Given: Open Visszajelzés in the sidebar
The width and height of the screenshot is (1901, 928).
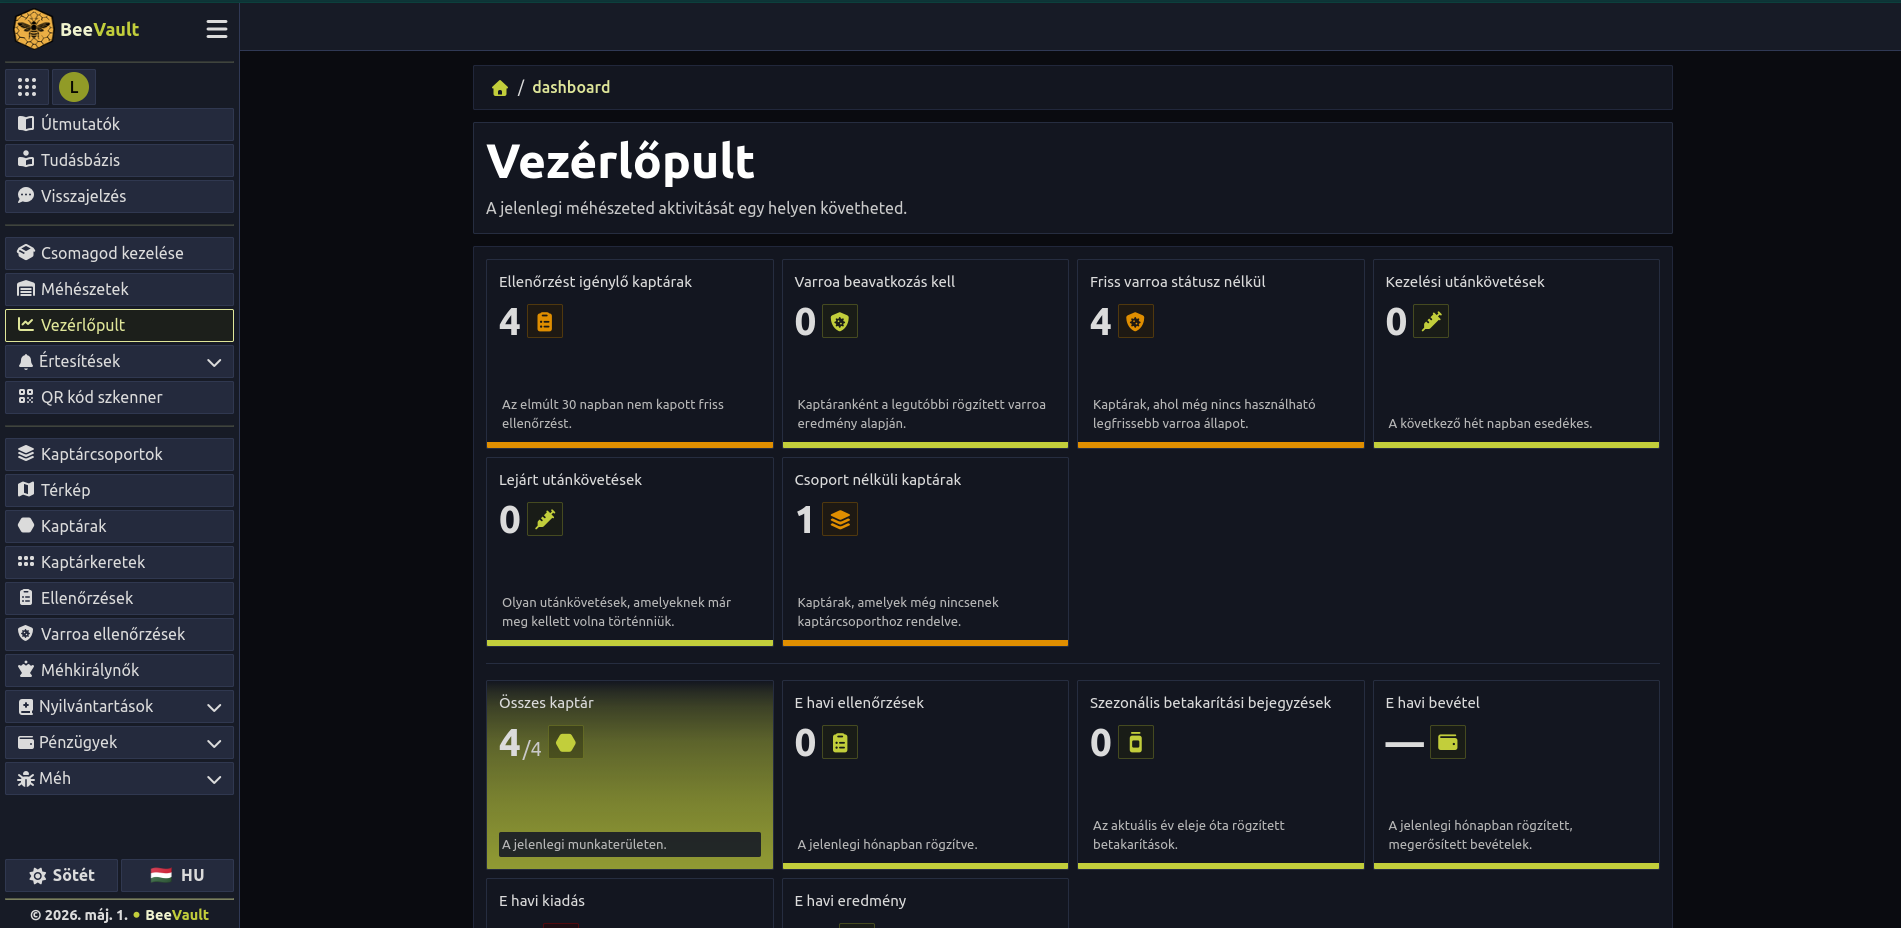Looking at the screenshot, I should click(x=119, y=196).
